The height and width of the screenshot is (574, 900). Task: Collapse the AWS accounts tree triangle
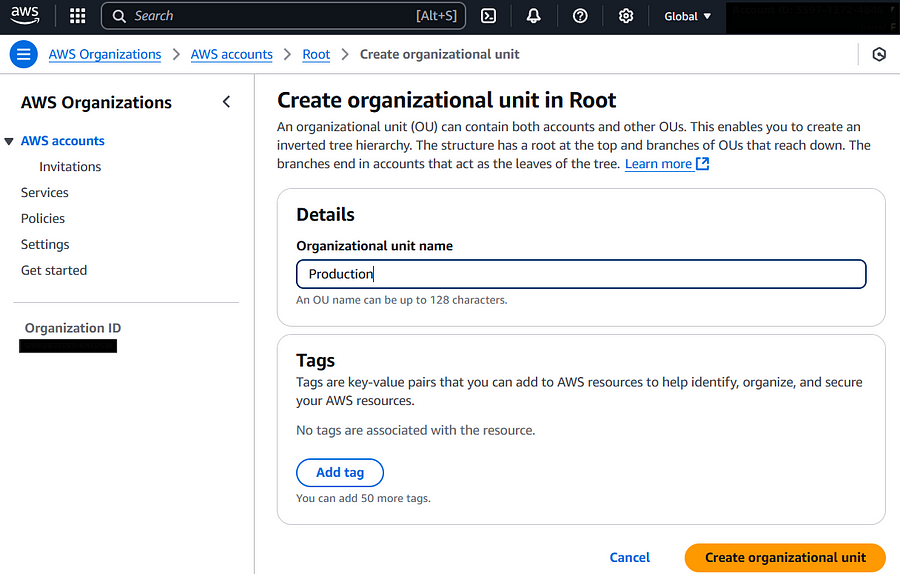(9, 141)
